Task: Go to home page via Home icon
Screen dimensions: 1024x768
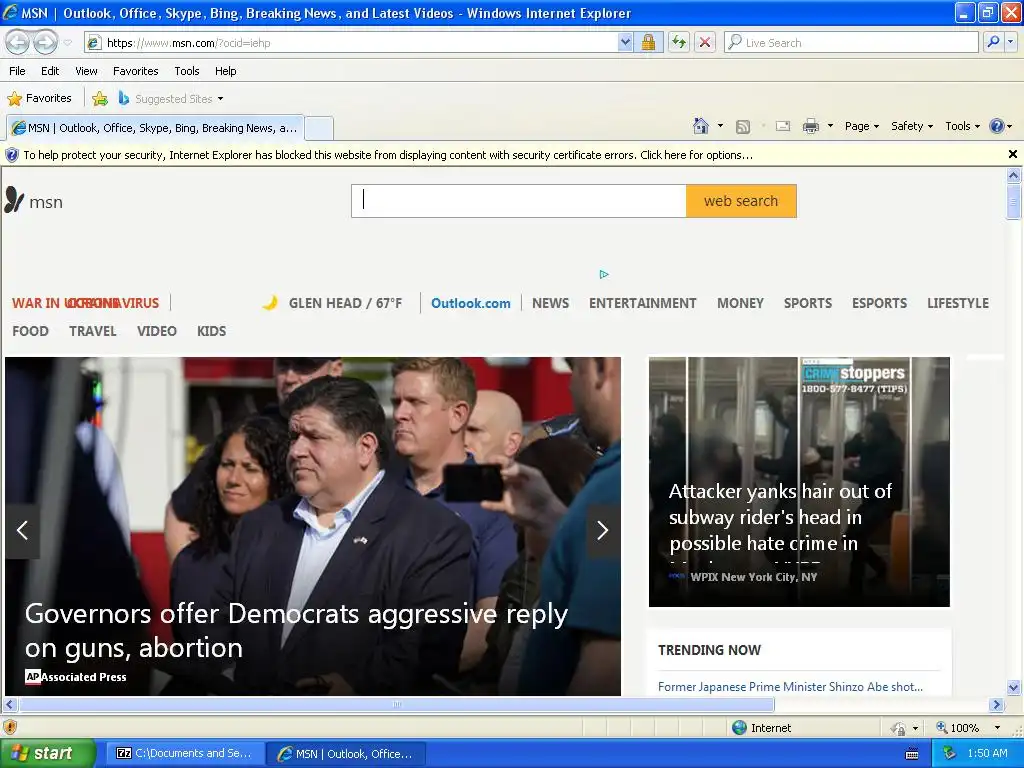Action: coord(701,126)
